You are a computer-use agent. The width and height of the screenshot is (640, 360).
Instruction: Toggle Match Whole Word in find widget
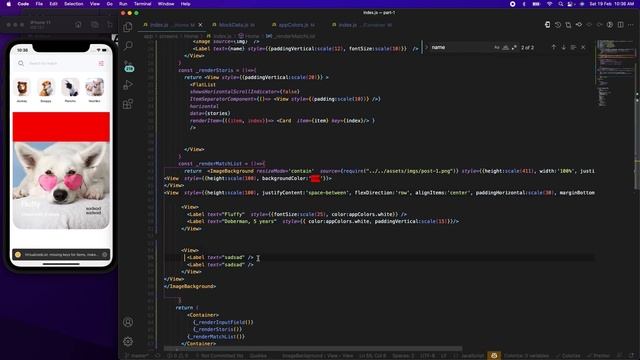505,47
